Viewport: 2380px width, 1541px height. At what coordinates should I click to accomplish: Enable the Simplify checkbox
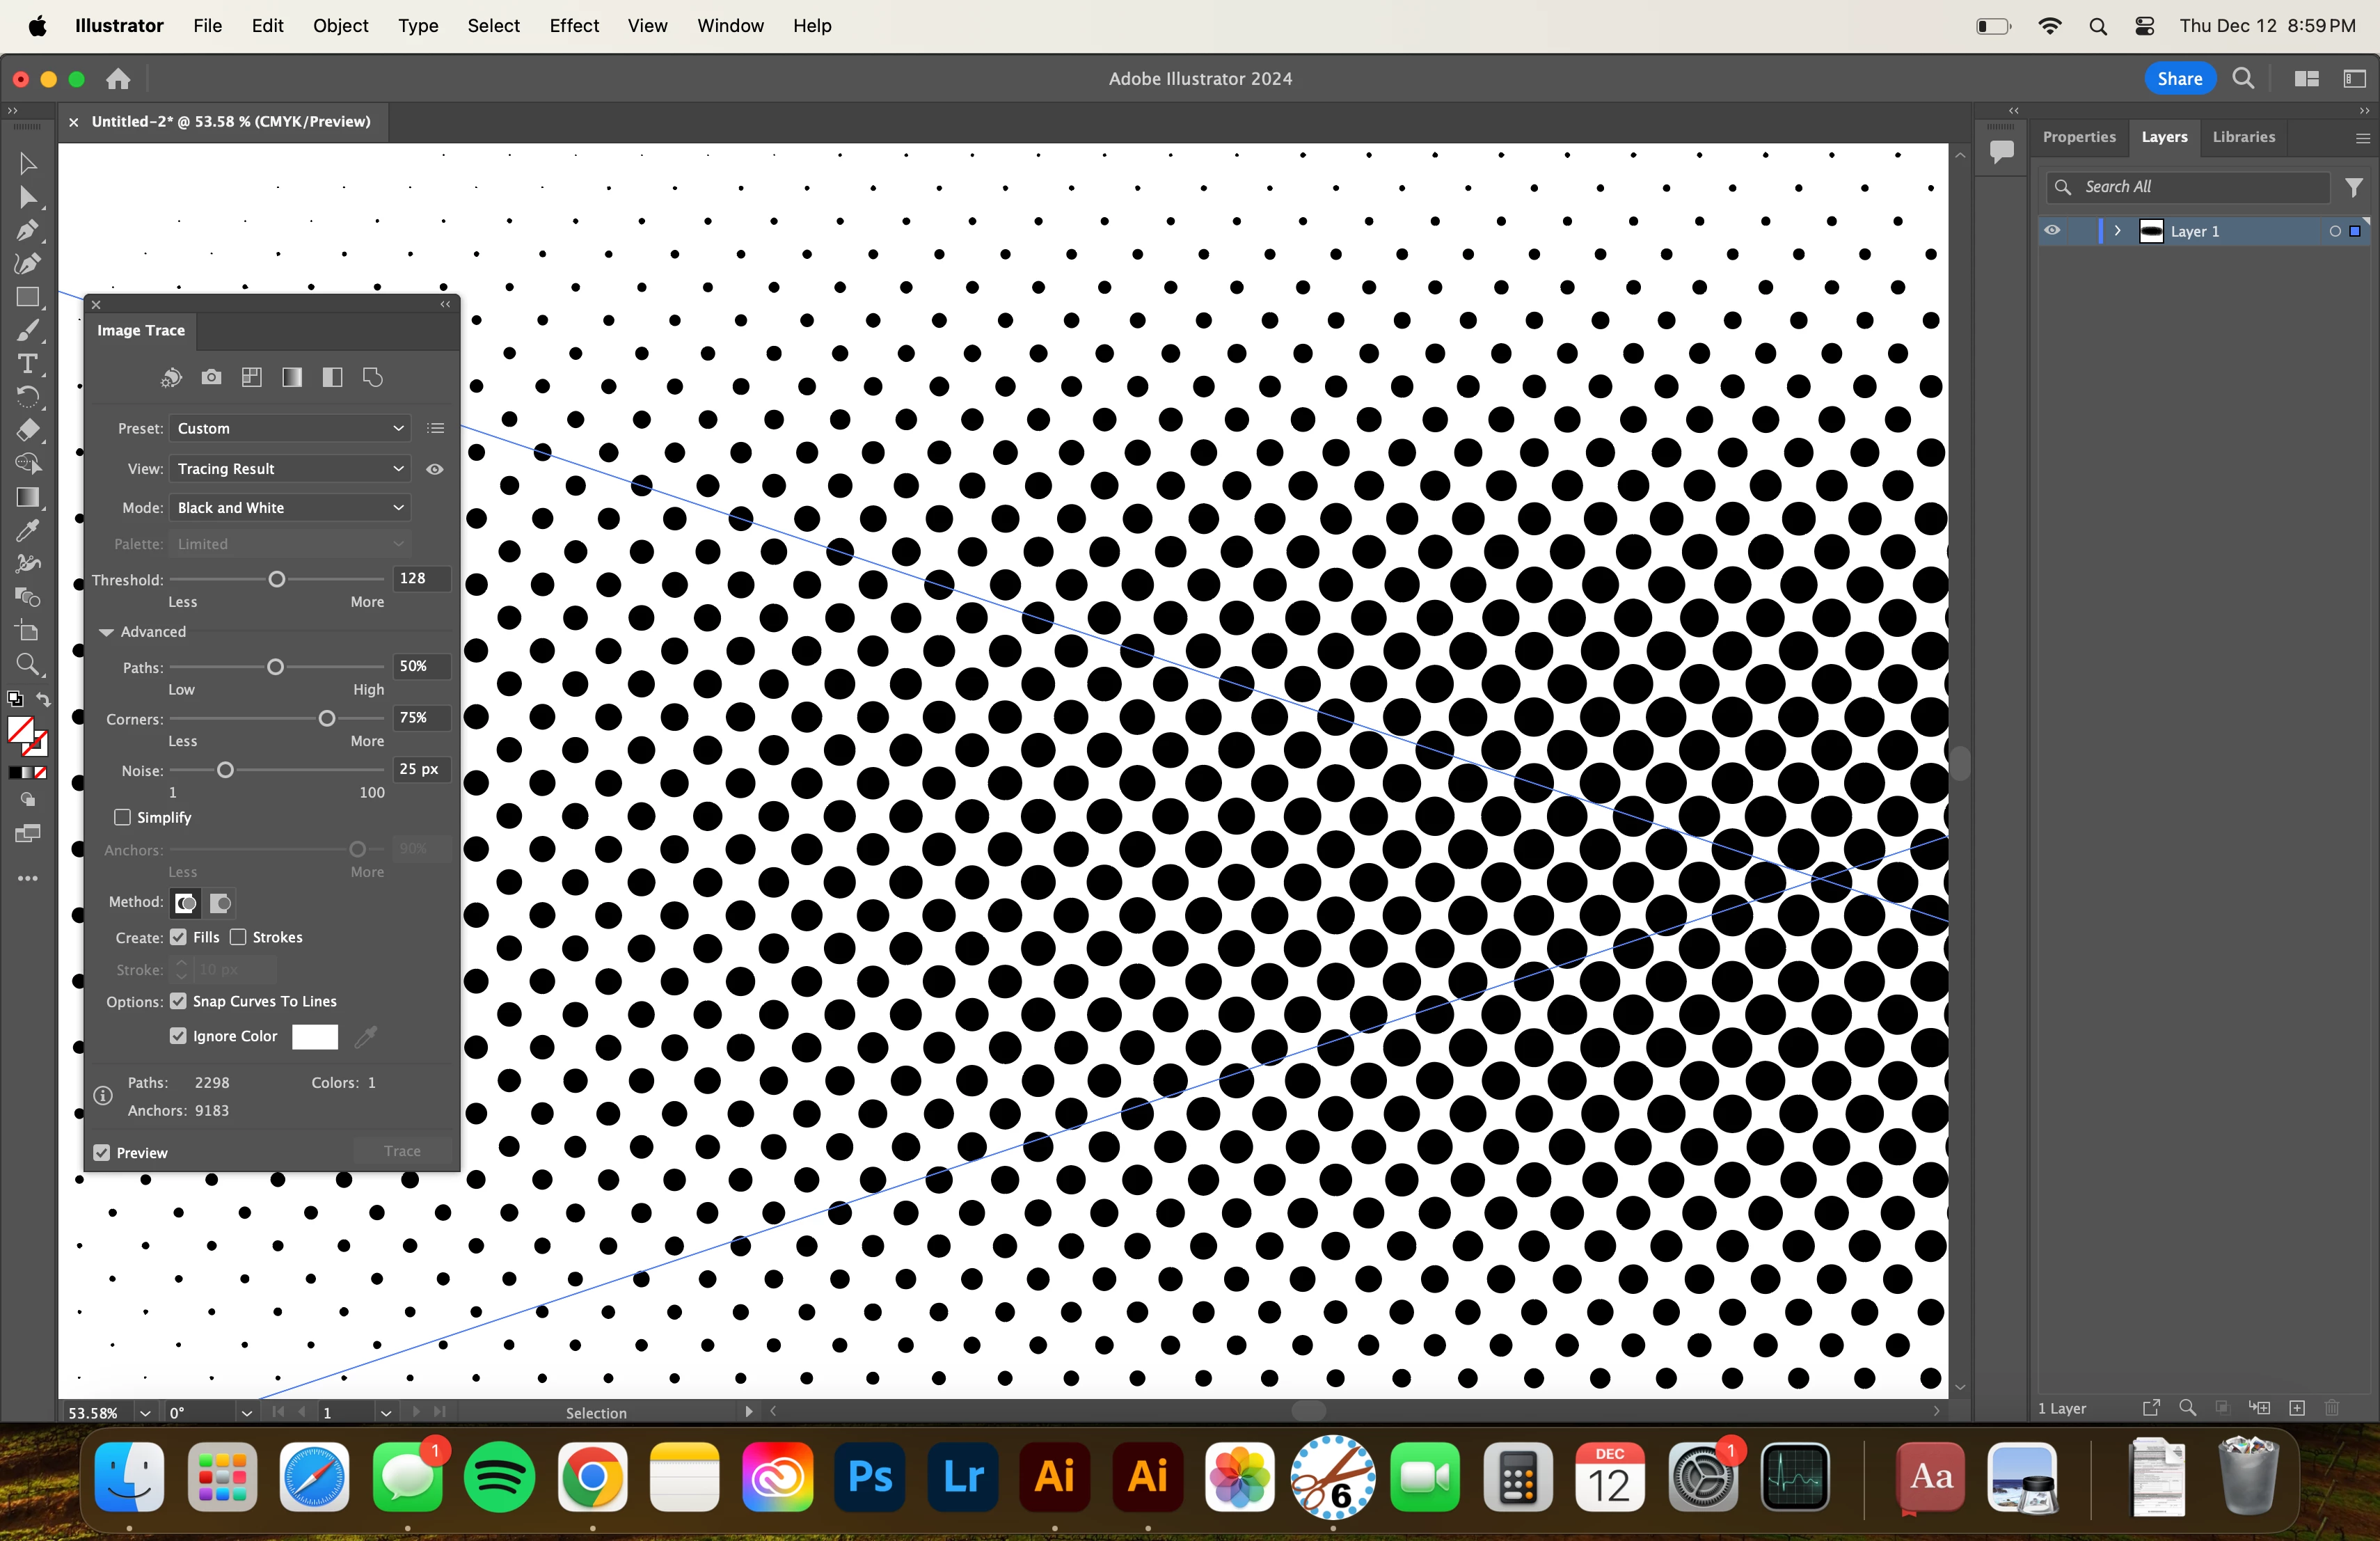click(x=123, y=817)
